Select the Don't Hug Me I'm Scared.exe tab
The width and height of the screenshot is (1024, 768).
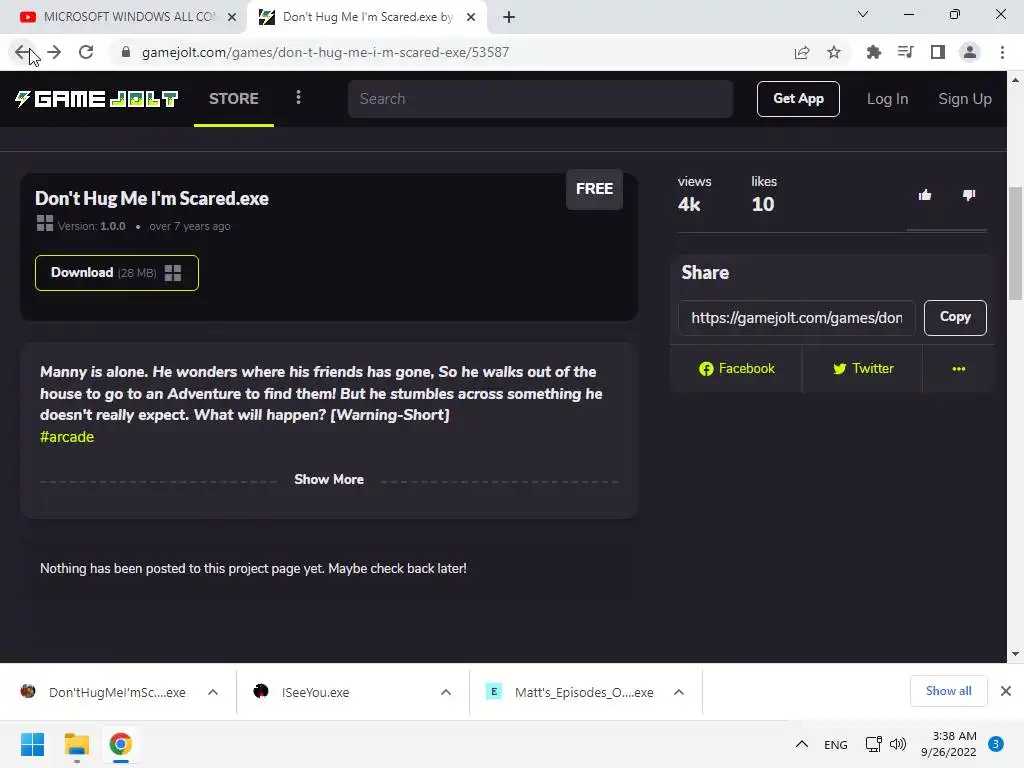pyautogui.click(x=367, y=17)
